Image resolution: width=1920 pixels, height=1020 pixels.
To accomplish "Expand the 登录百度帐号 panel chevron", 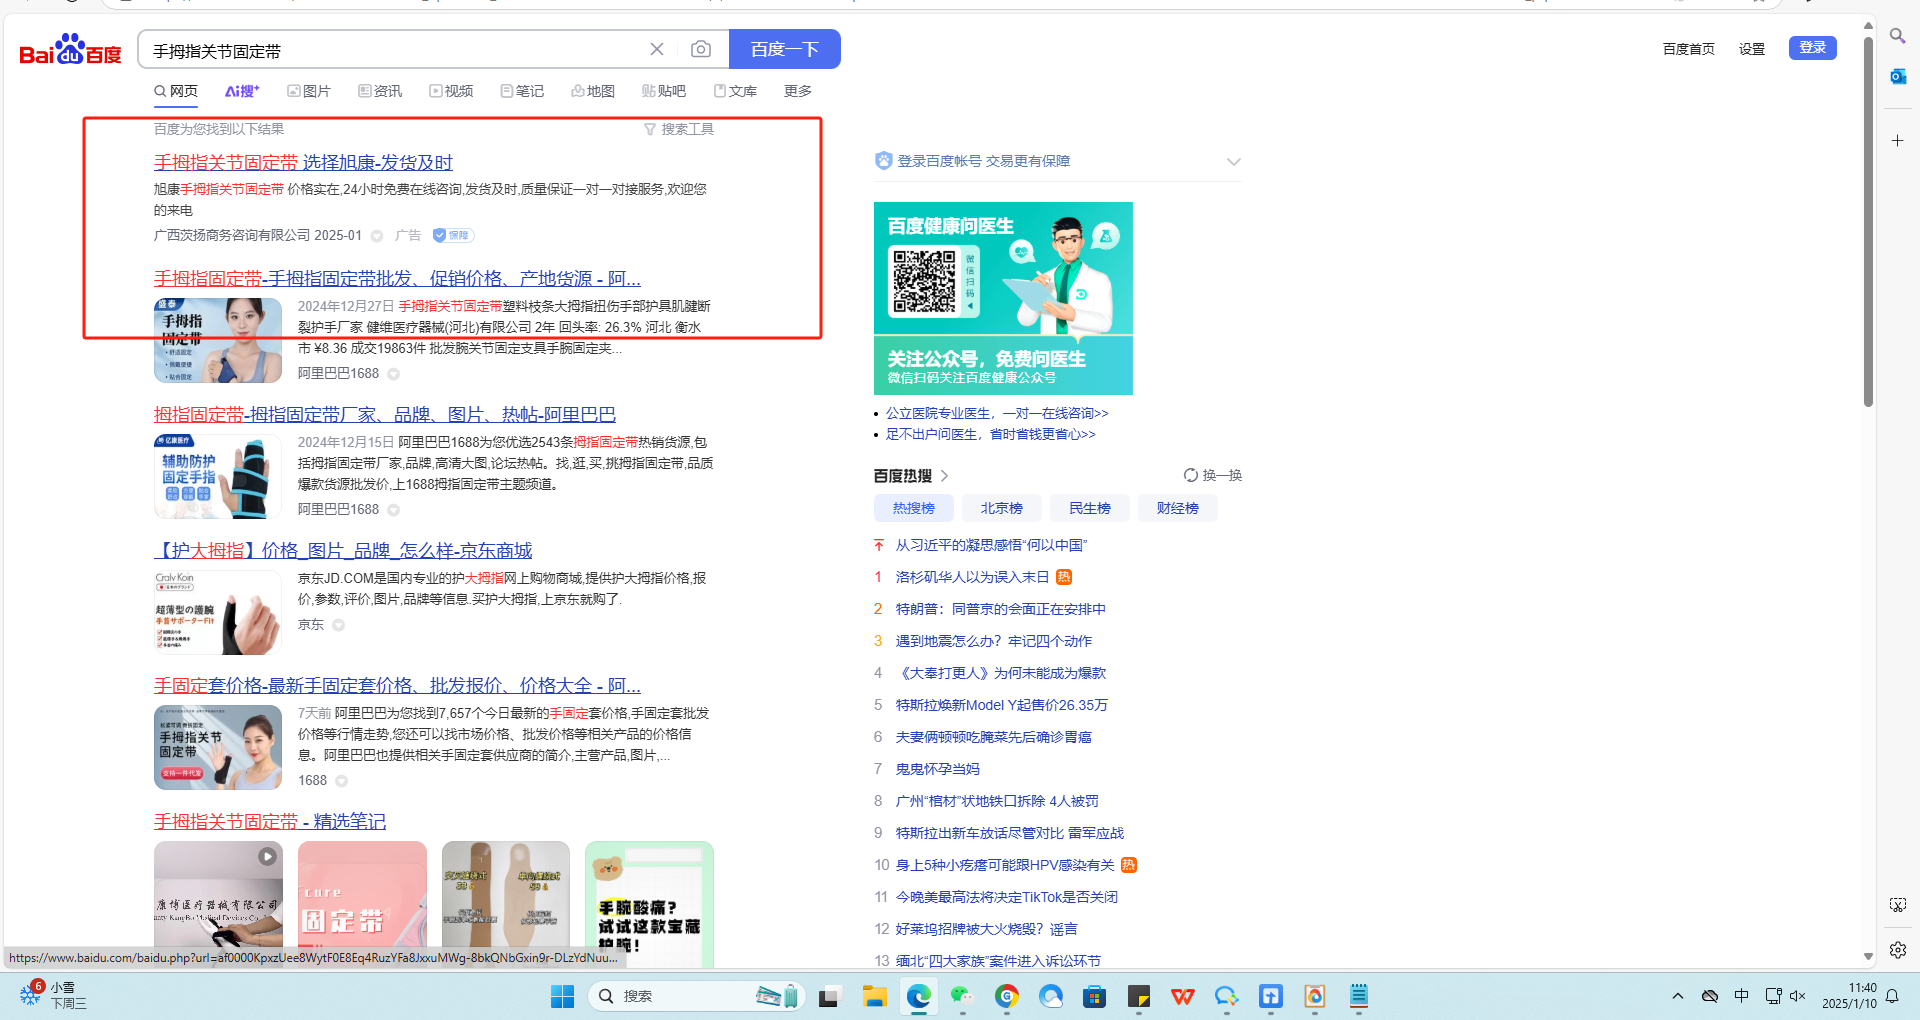I will click(1234, 161).
